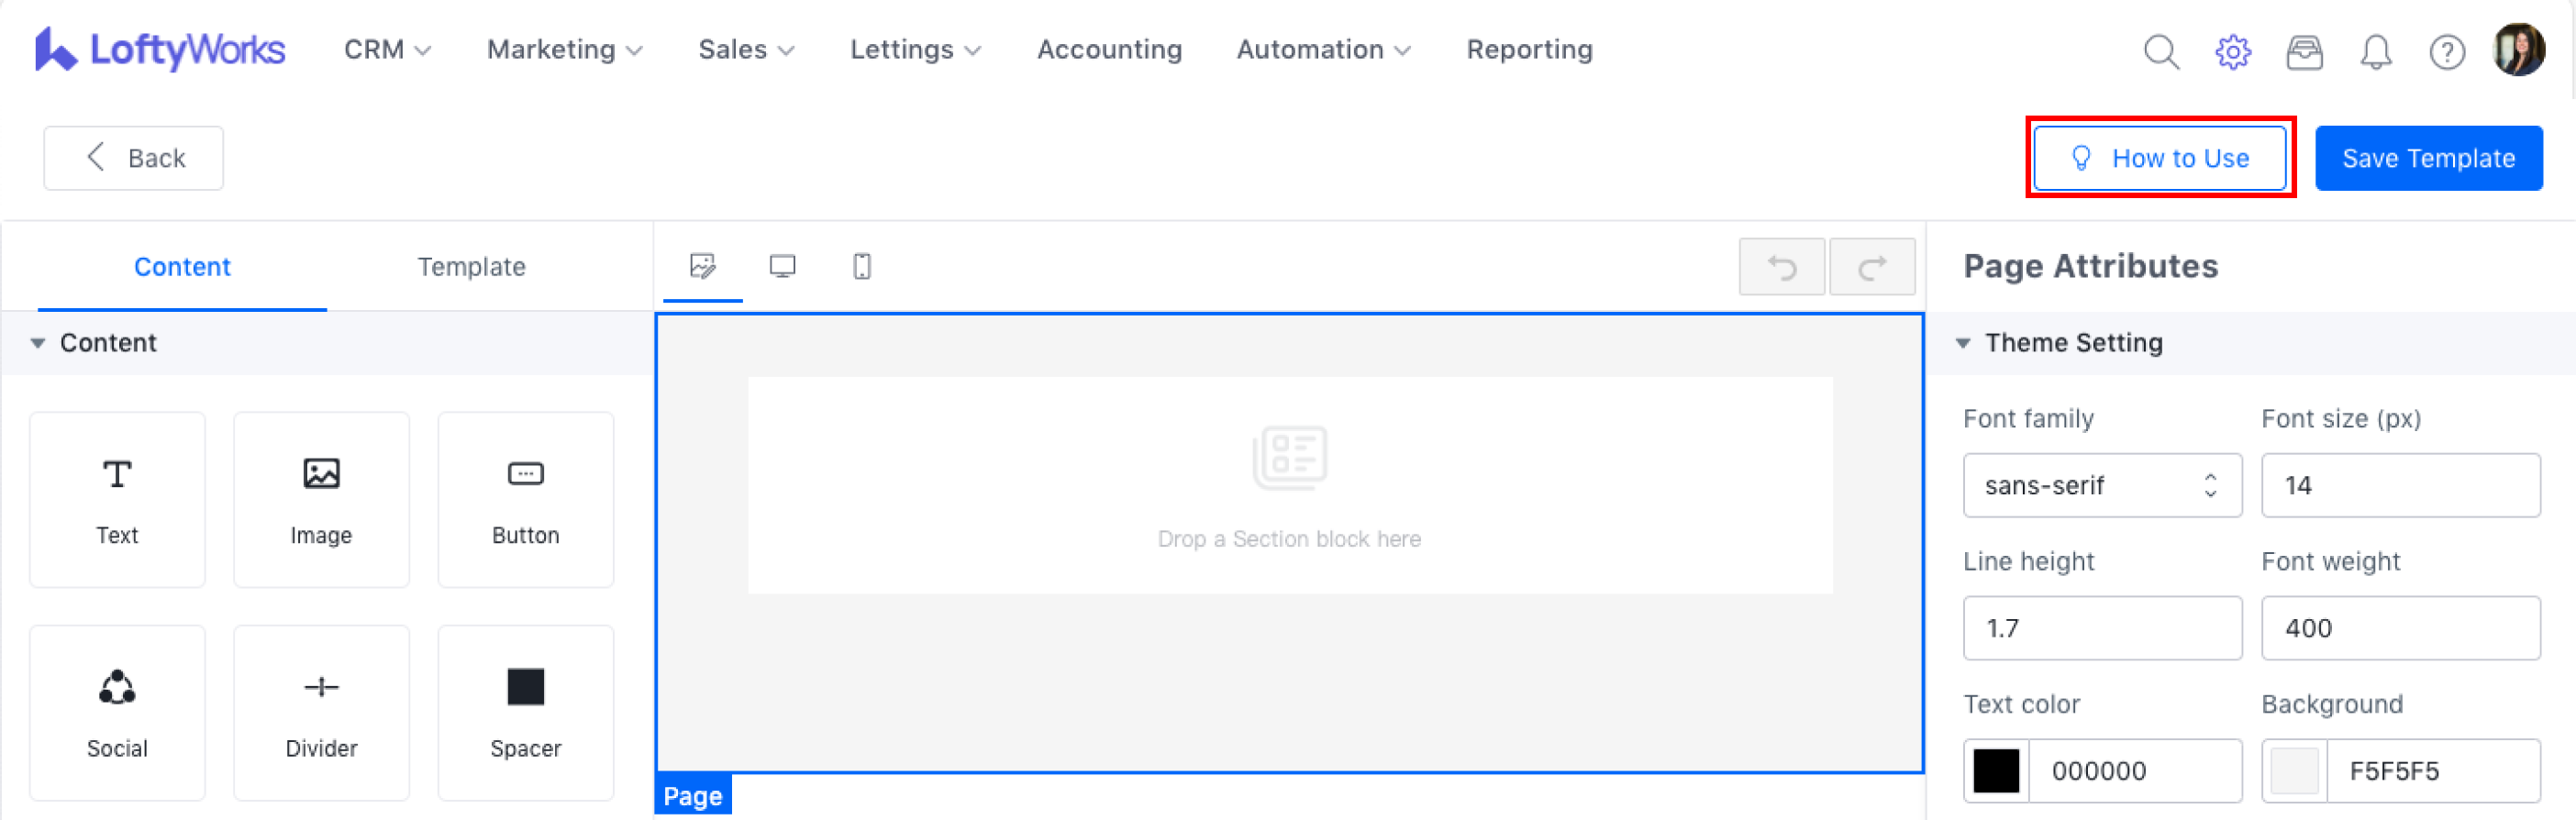Switch to the Template tab
This screenshot has height=820, width=2576.
tap(471, 267)
